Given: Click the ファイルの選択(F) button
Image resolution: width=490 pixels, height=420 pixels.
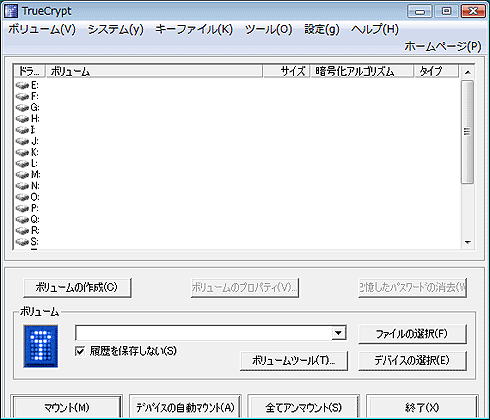Looking at the screenshot, I should click(412, 334).
